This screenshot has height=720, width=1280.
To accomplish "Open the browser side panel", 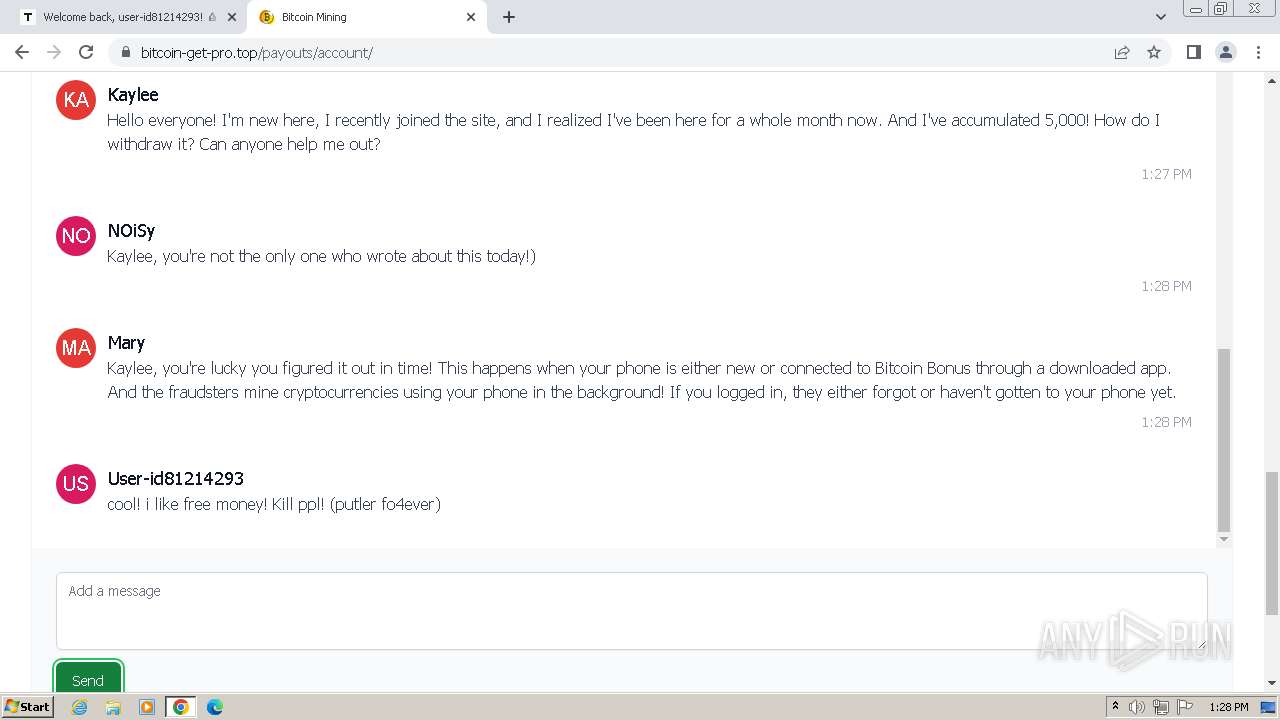I will [x=1193, y=52].
